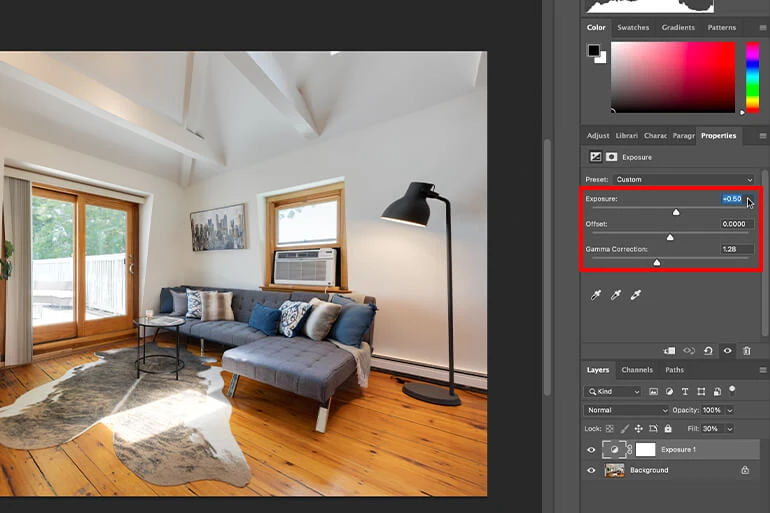The width and height of the screenshot is (770, 513).
Task: Hide the Background layer
Action: [x=591, y=470]
